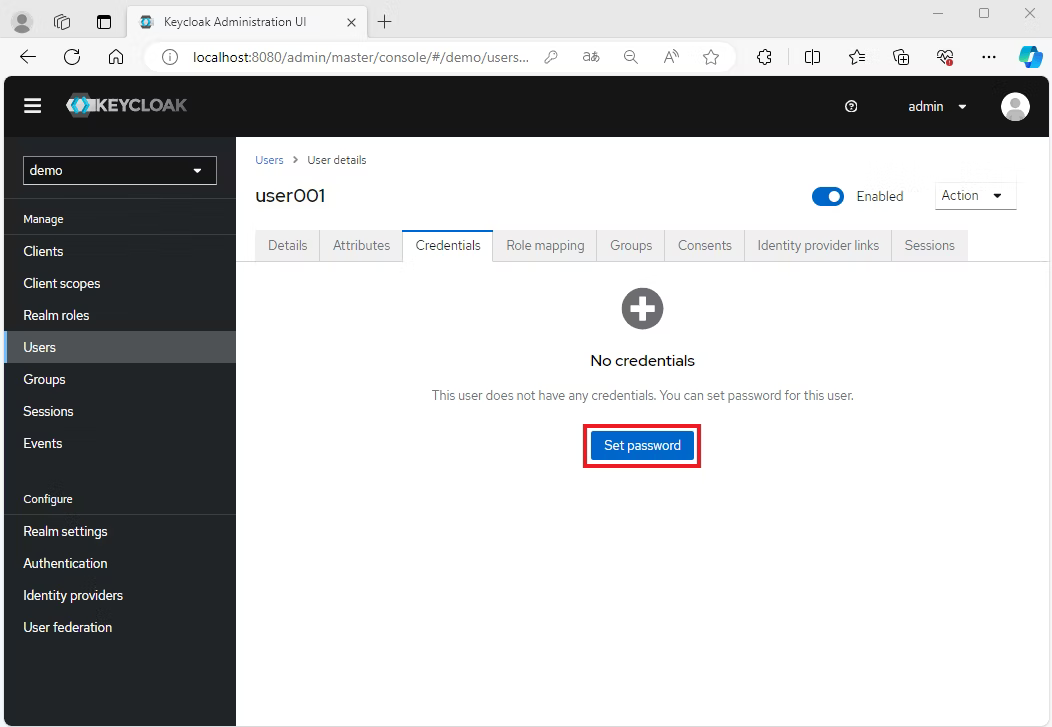Switch to the Details tab
Screen dimensions: 1052x727
(x=287, y=245)
